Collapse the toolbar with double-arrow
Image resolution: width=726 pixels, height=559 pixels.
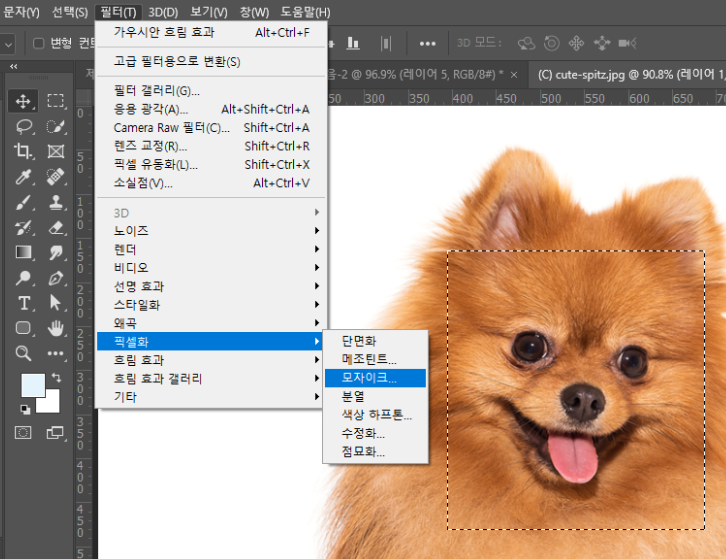tap(13, 67)
